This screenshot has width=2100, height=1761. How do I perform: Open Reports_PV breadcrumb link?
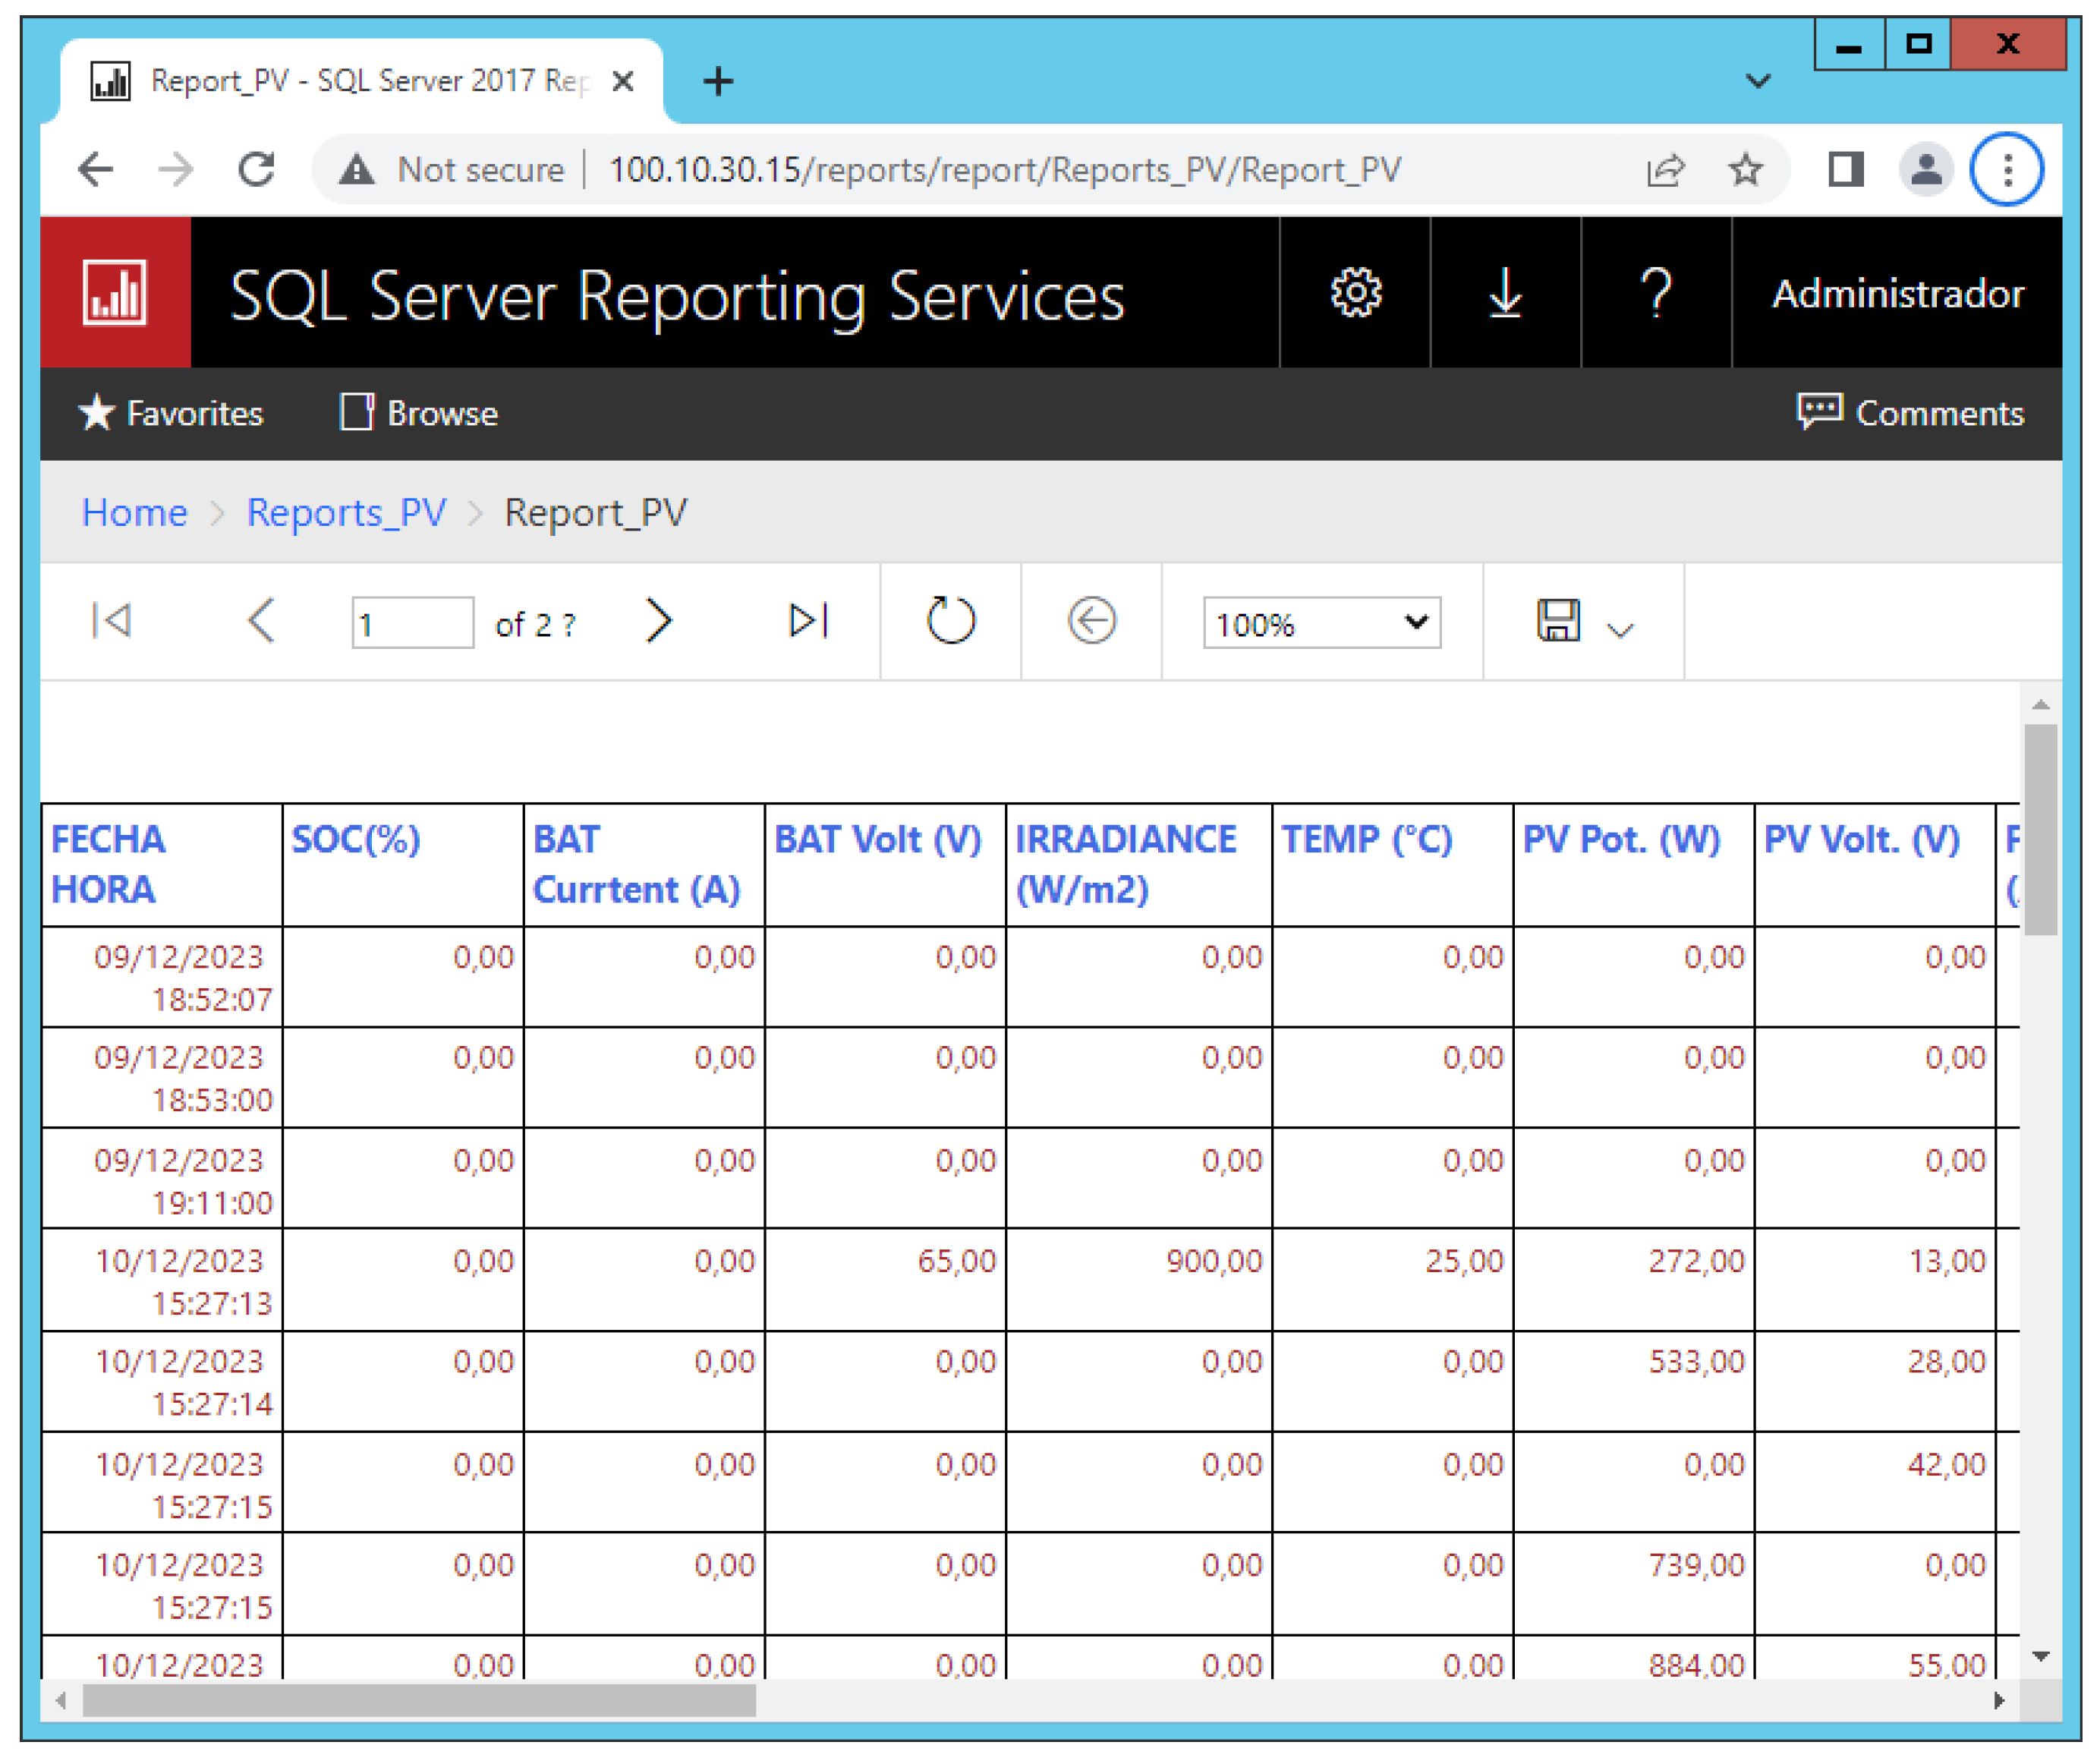click(346, 513)
